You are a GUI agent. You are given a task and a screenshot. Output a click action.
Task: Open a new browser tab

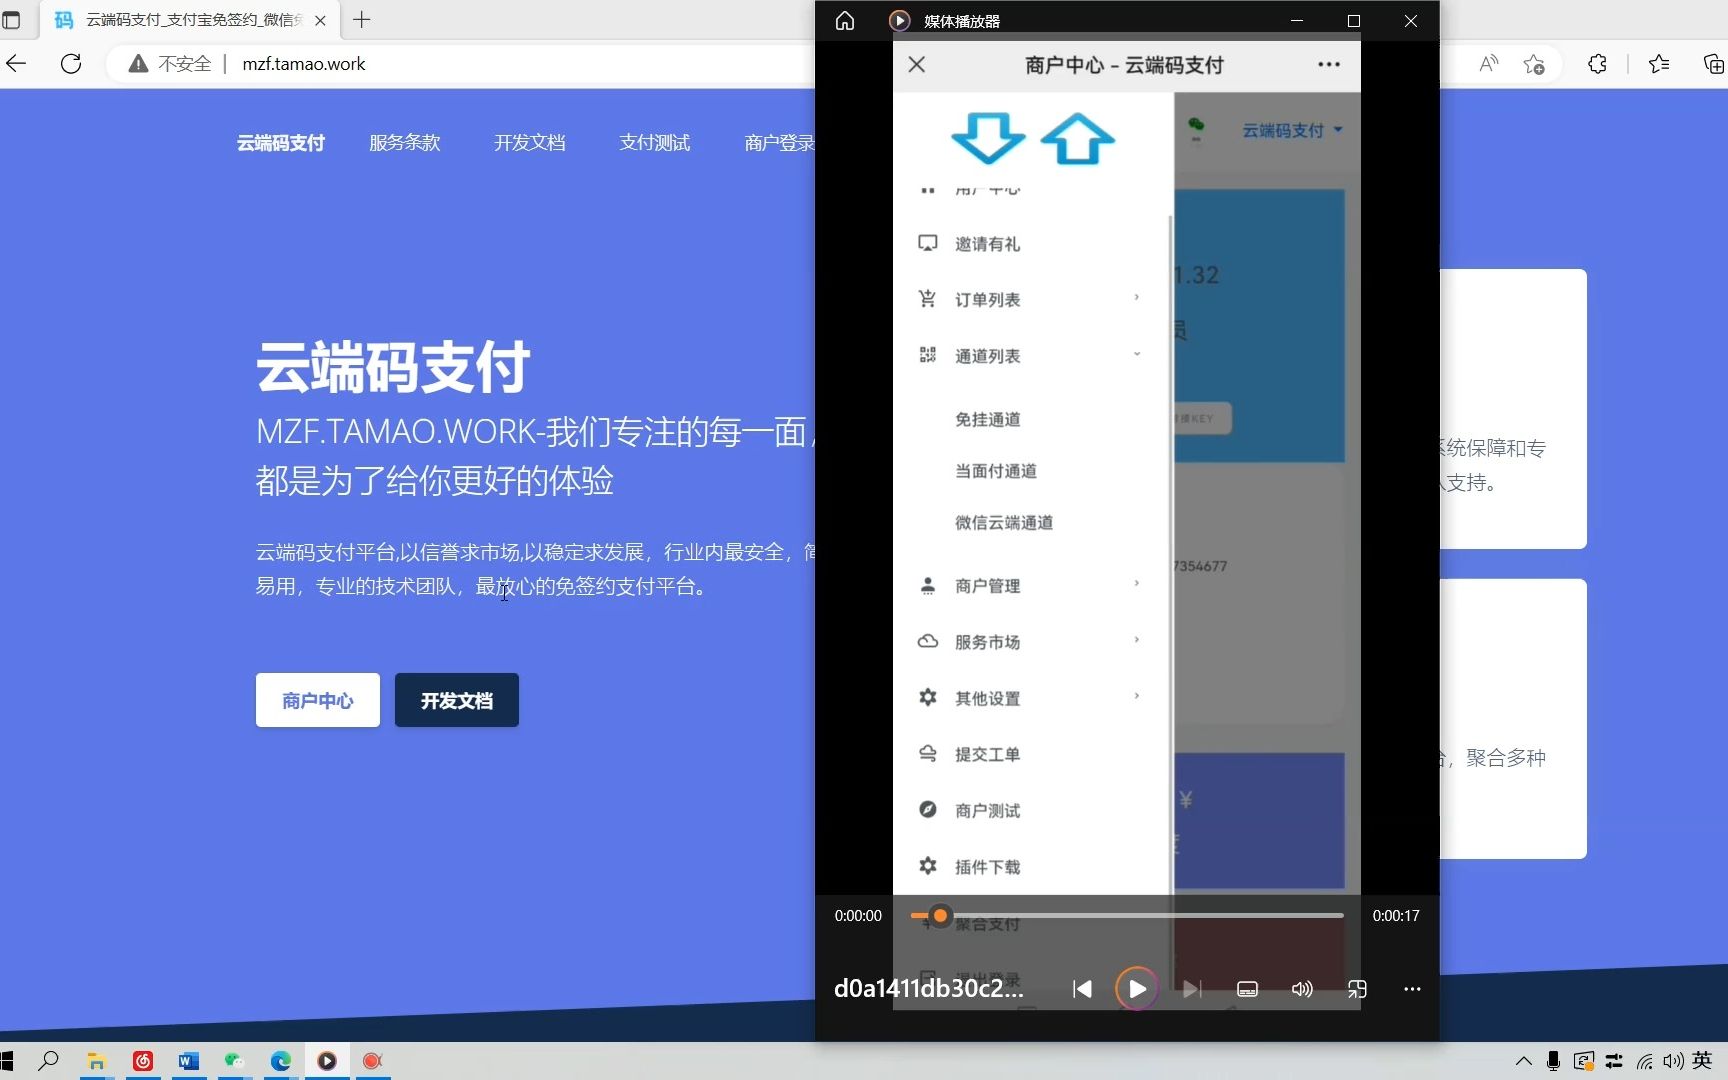click(x=362, y=20)
